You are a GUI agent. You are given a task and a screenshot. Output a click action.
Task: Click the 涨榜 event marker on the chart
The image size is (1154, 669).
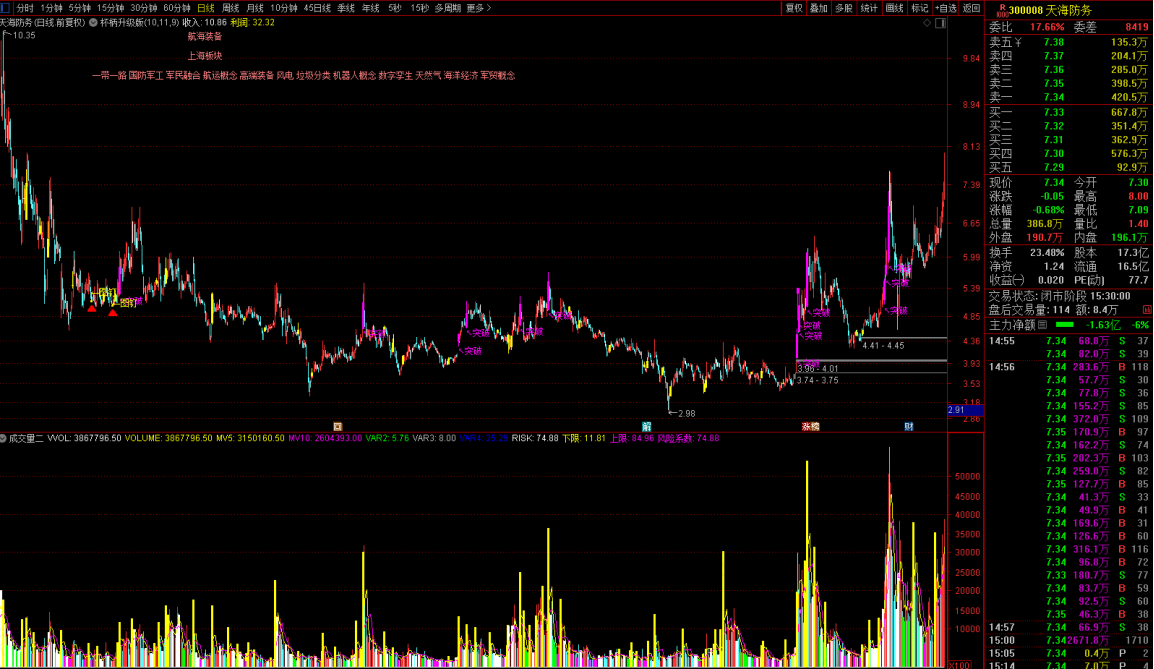click(810, 427)
